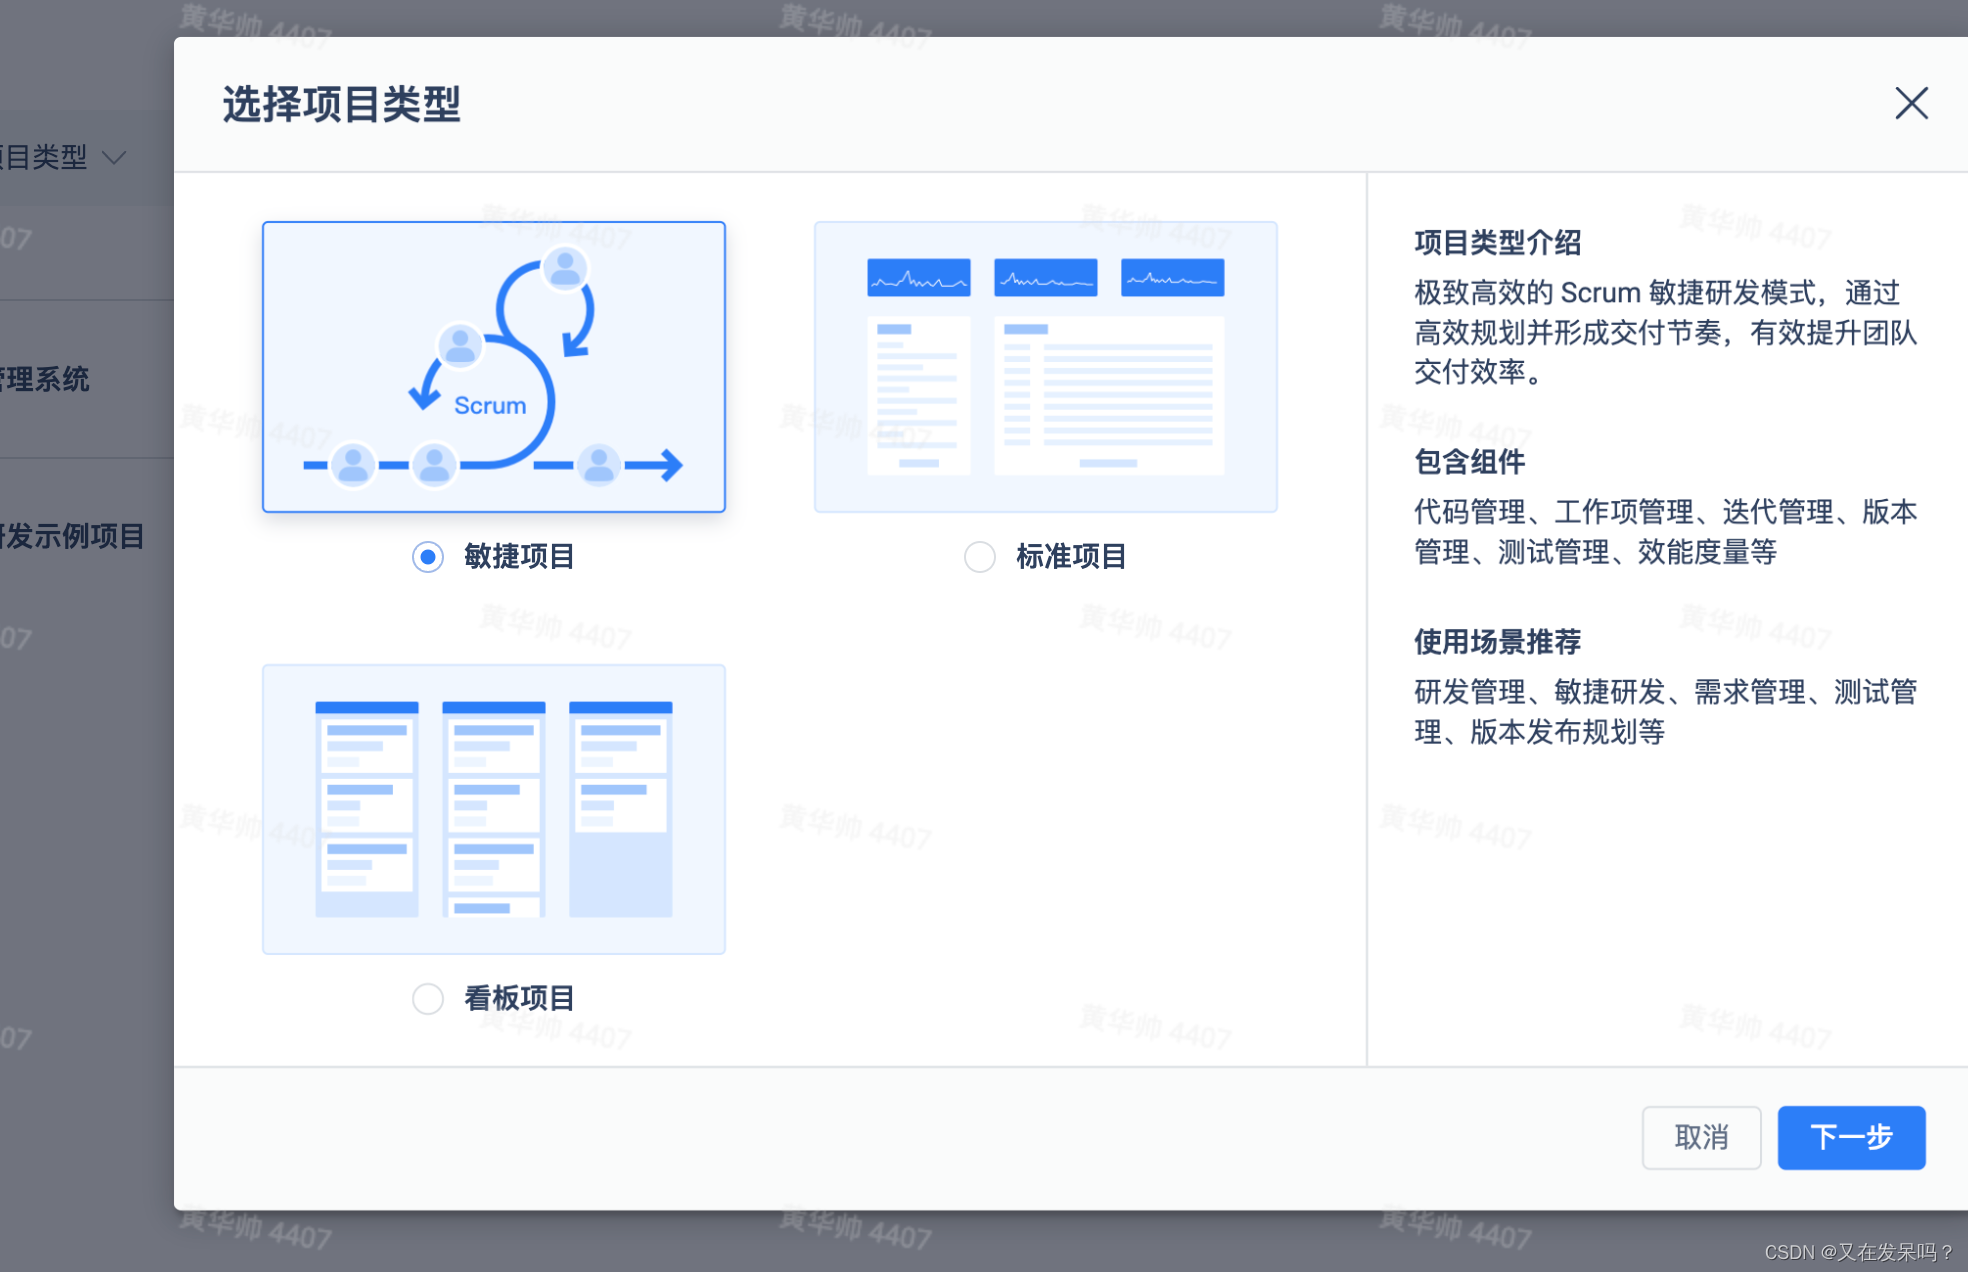The image size is (1968, 1272).
Task: Close the project type dialog
Action: (x=1911, y=103)
